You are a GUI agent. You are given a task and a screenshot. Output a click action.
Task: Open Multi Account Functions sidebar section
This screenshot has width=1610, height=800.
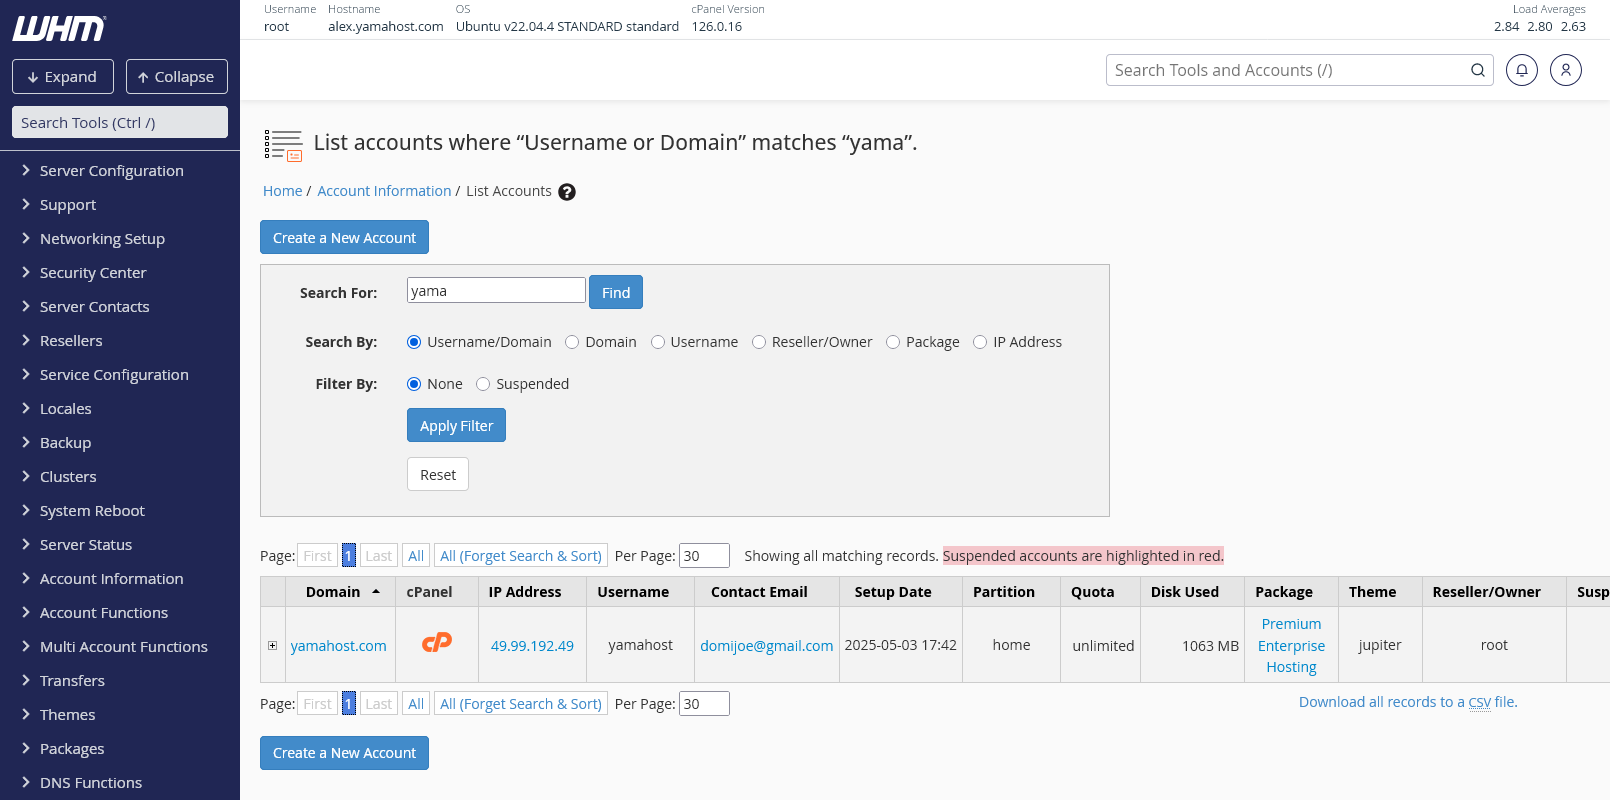pyautogui.click(x=120, y=647)
